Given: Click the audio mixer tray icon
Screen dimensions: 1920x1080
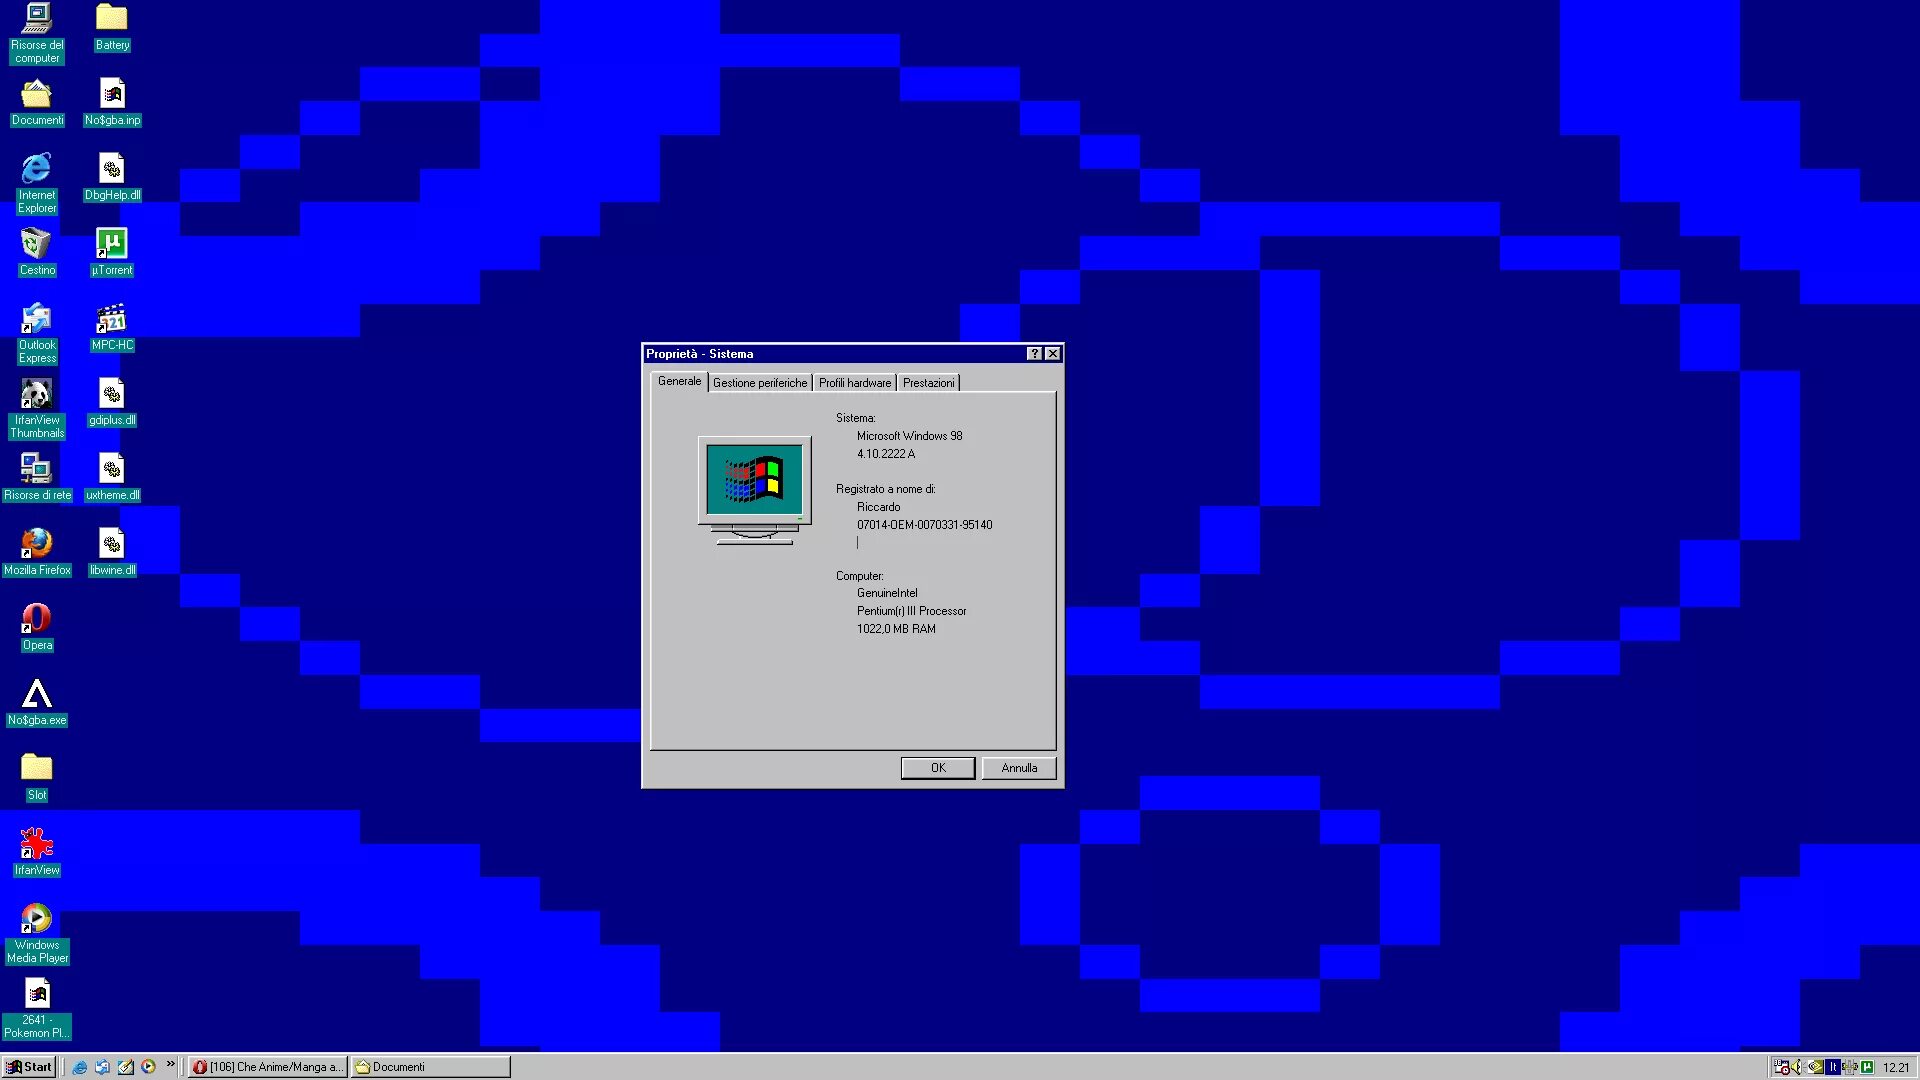Looking at the screenshot, I should [1850, 1067].
